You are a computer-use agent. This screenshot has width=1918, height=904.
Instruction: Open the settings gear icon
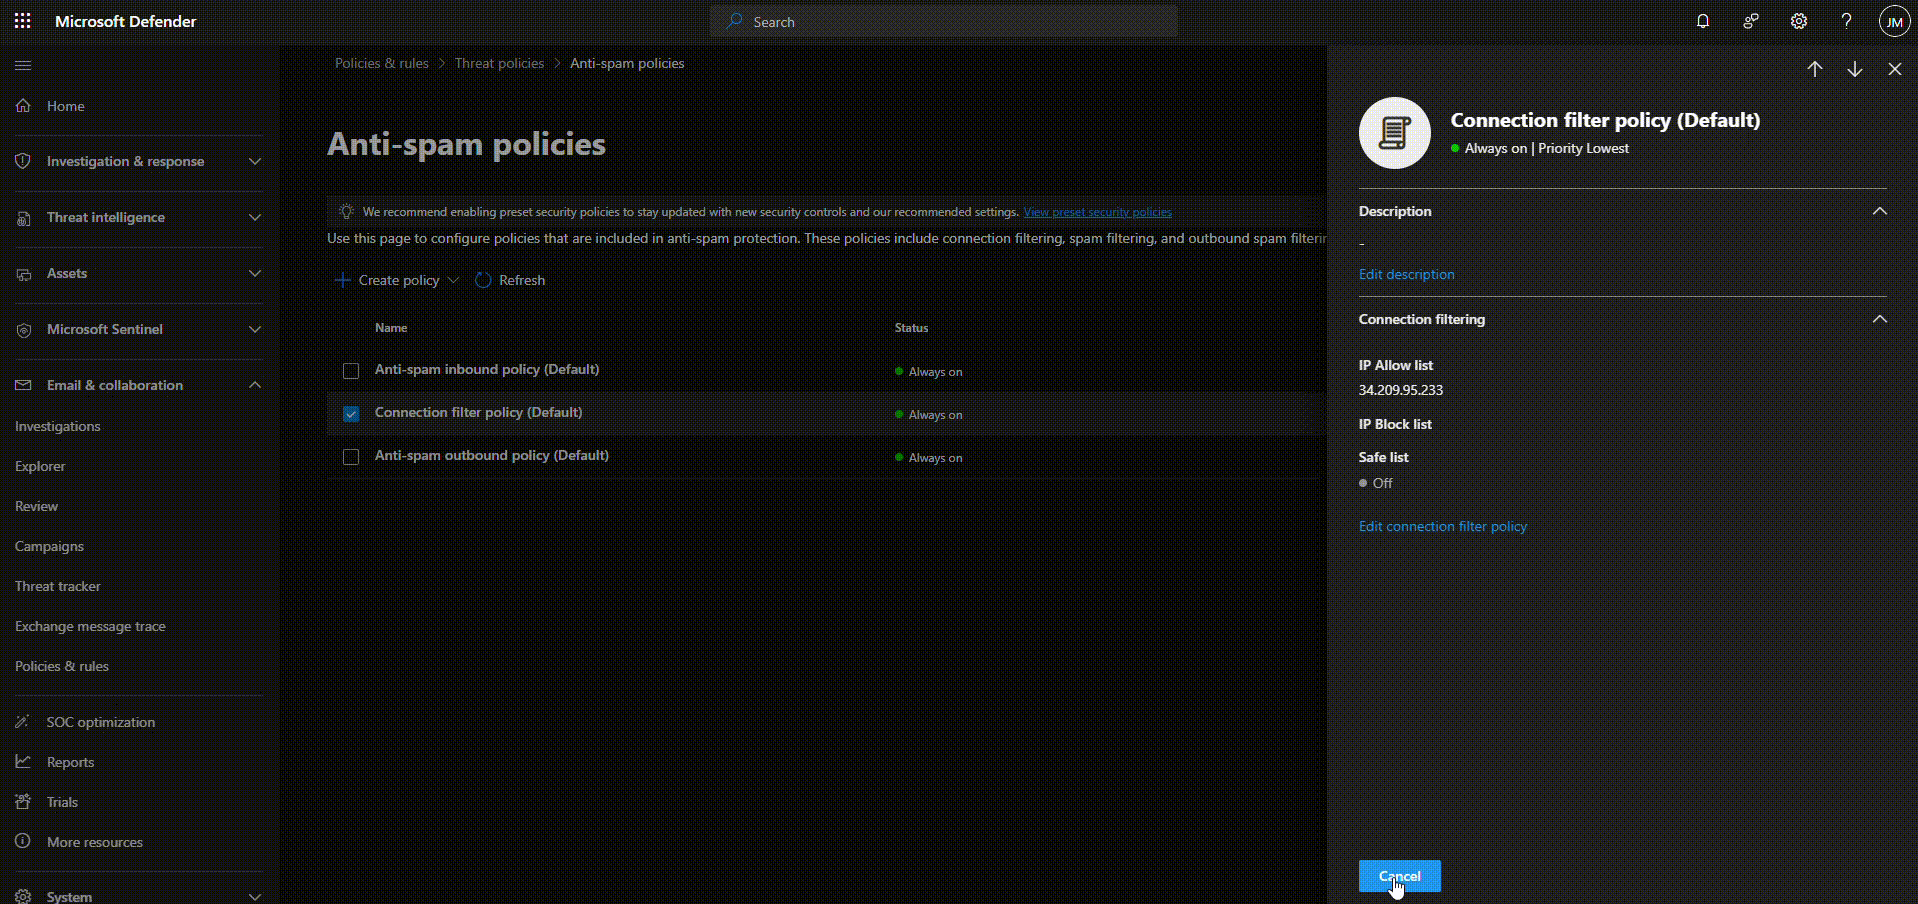click(1799, 21)
